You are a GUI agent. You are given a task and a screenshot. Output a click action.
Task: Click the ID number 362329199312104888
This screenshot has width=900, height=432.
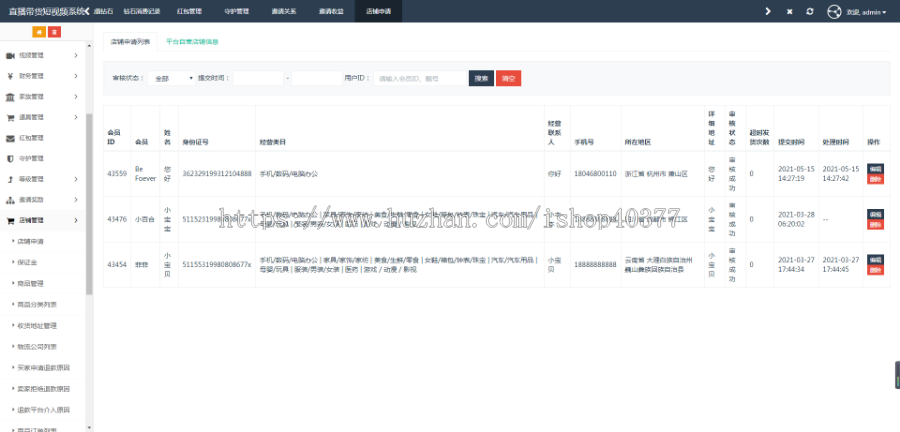[x=217, y=174]
